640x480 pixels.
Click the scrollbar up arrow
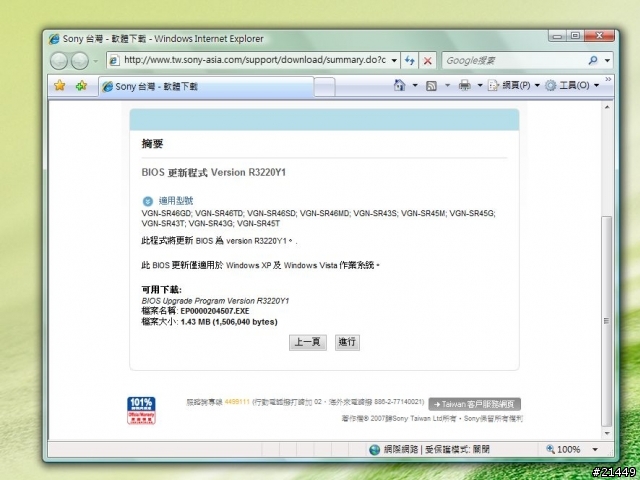click(x=607, y=107)
